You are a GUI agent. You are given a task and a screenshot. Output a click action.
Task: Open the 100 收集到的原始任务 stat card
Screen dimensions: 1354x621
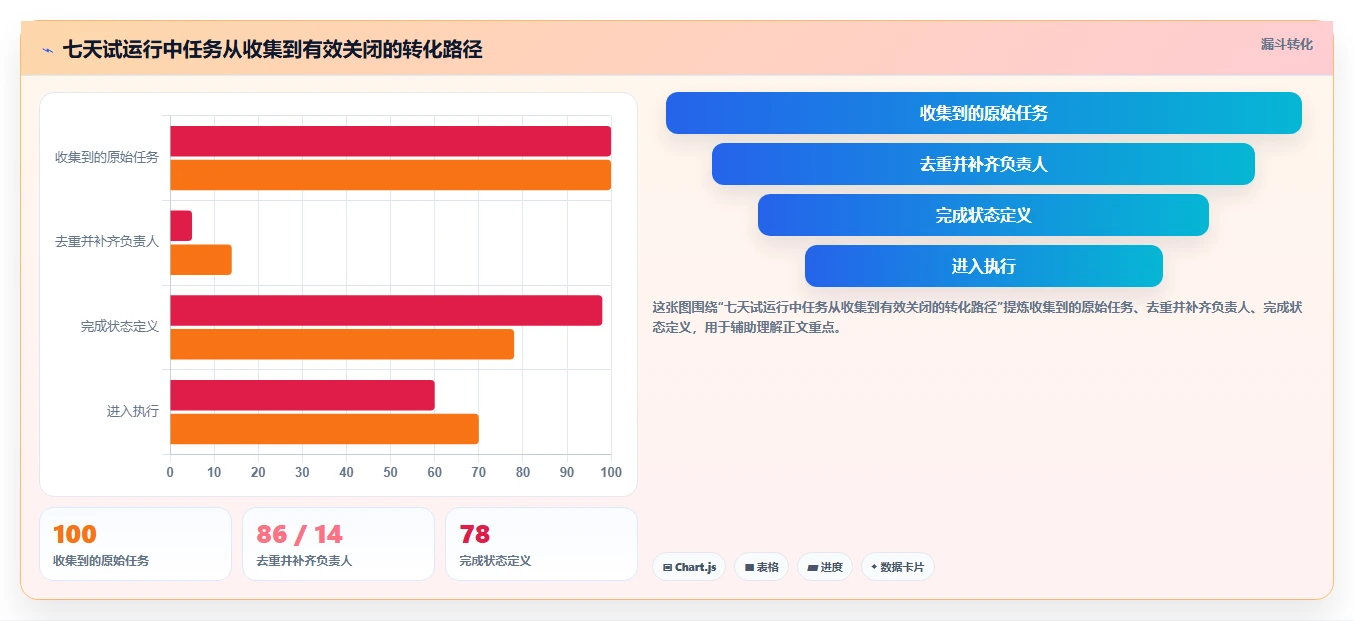tap(135, 544)
